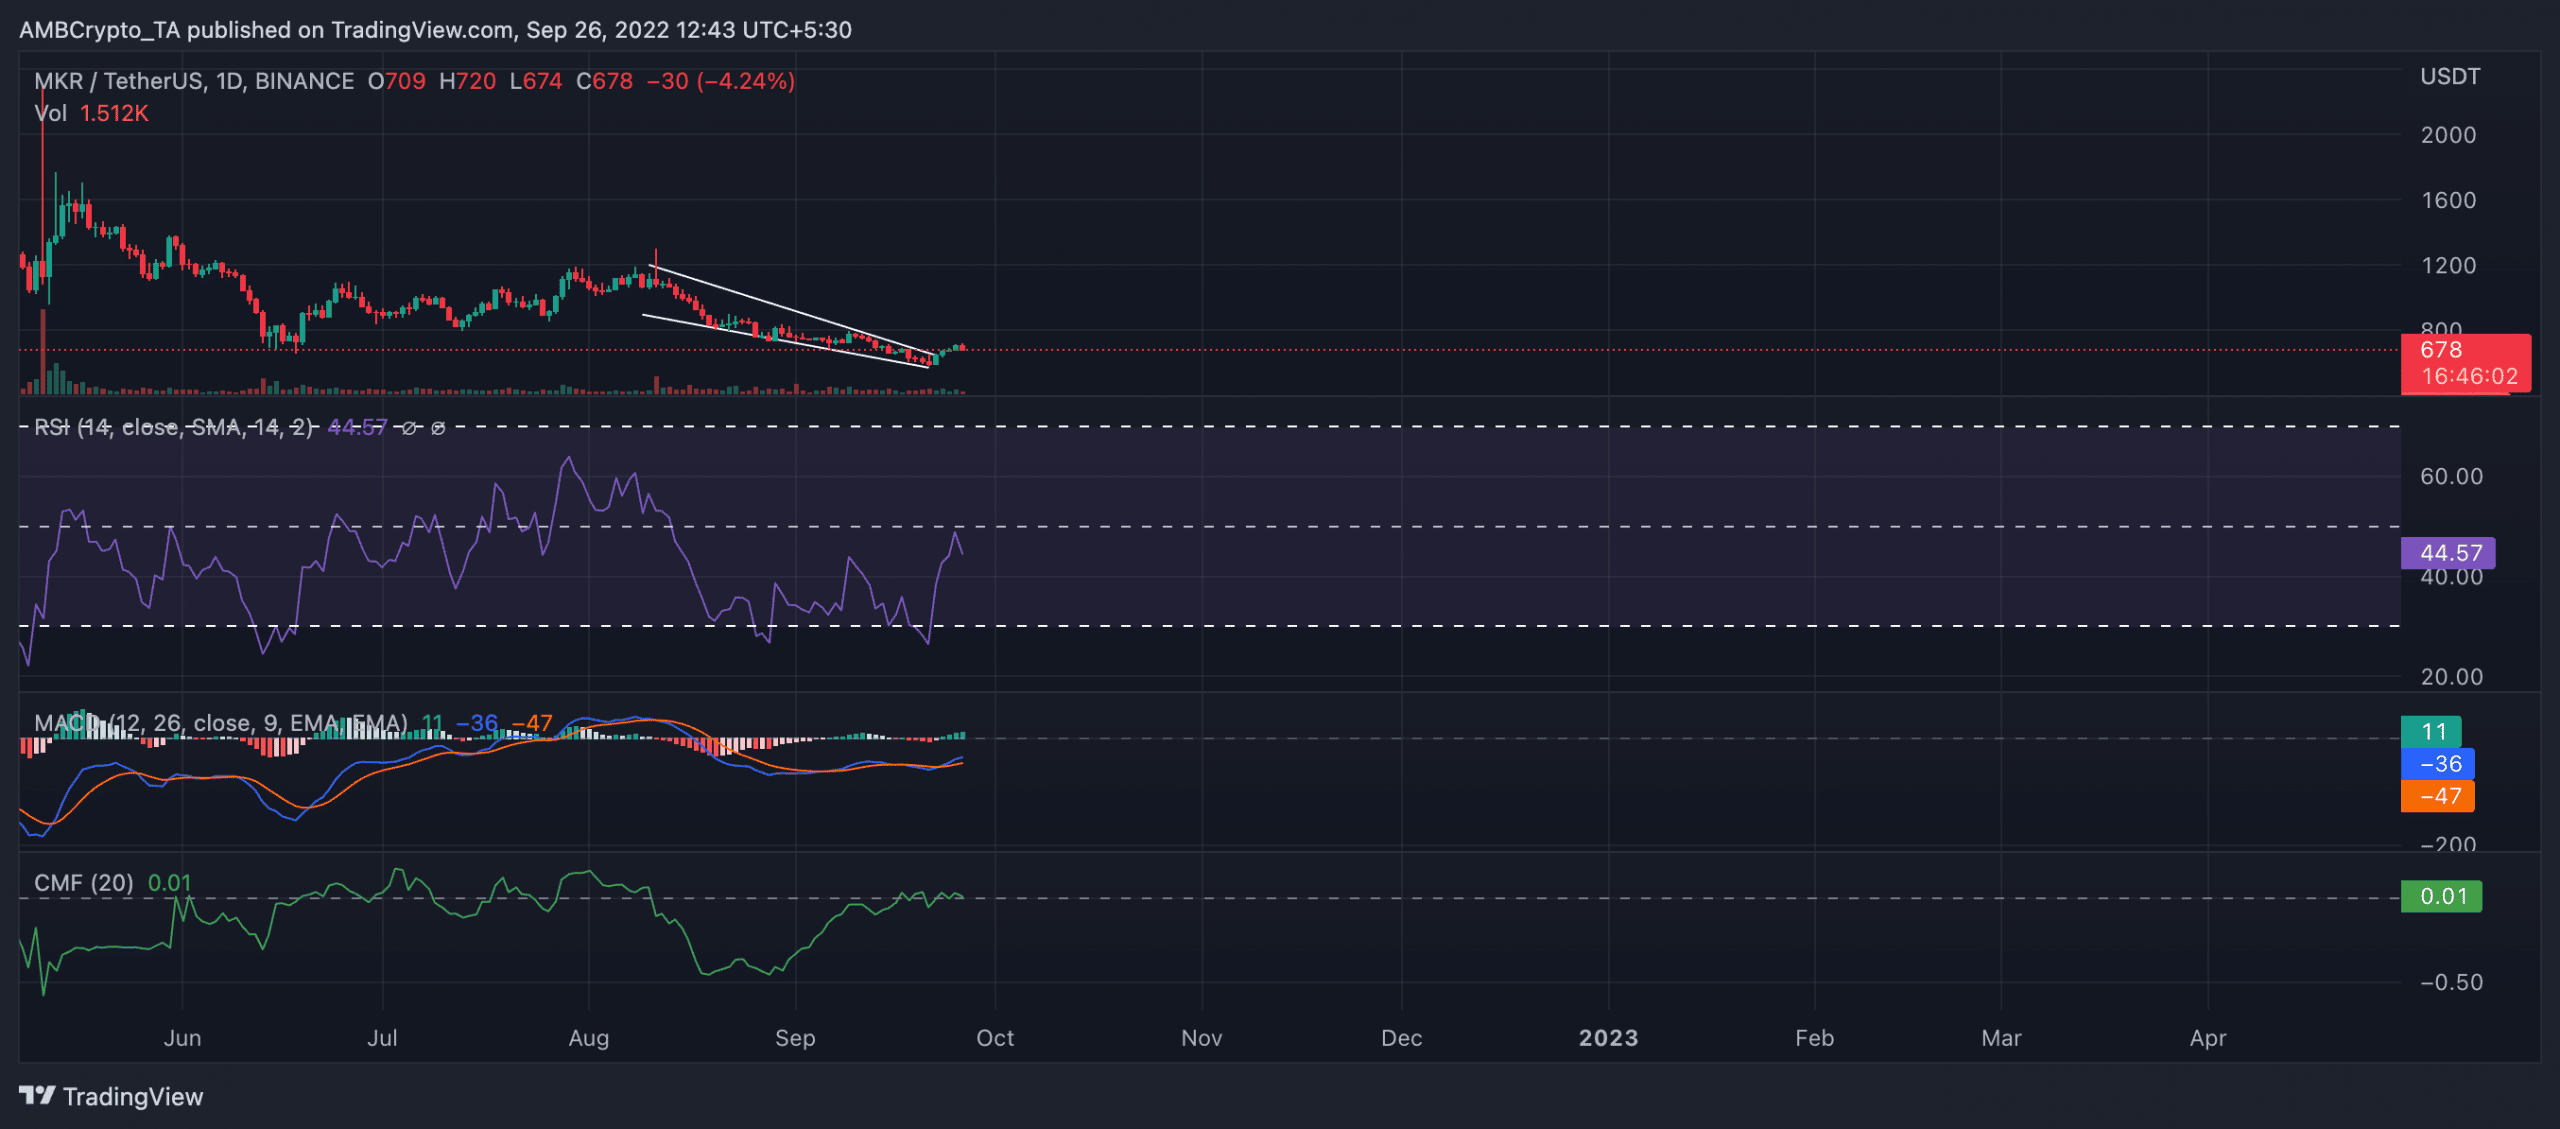Click the 60.00 level on RSI scale
This screenshot has width=2560, height=1129.
[x=2450, y=476]
